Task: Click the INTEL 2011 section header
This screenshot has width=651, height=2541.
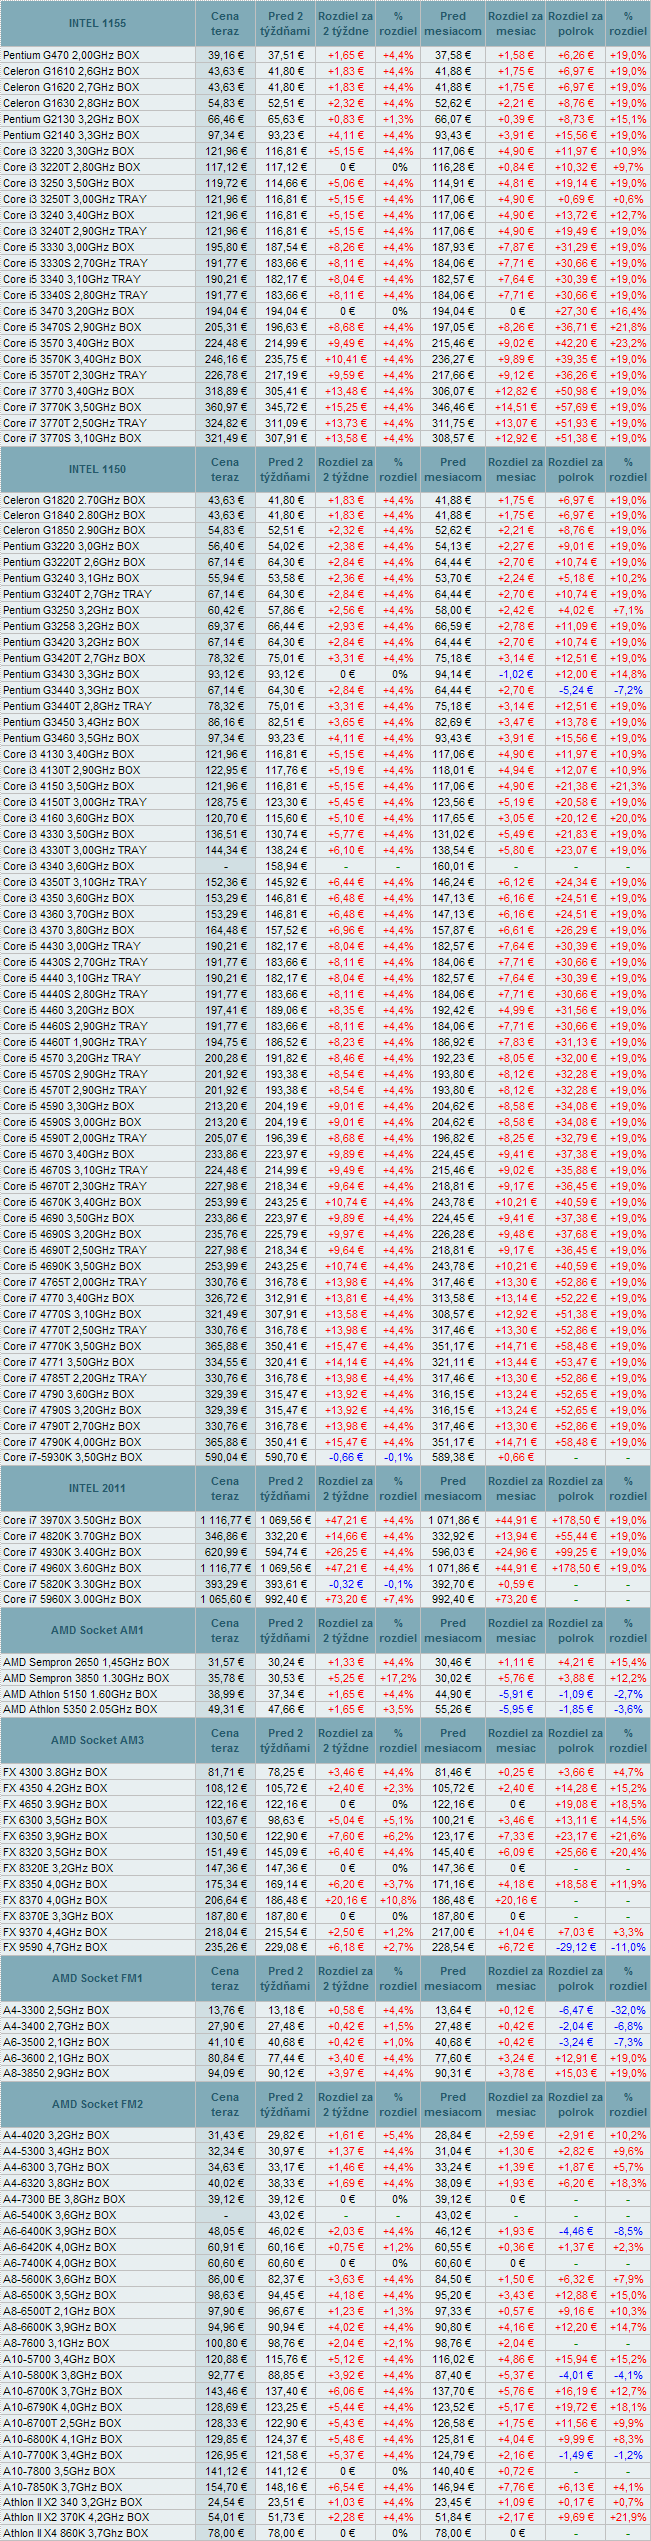Action: [x=97, y=1488]
